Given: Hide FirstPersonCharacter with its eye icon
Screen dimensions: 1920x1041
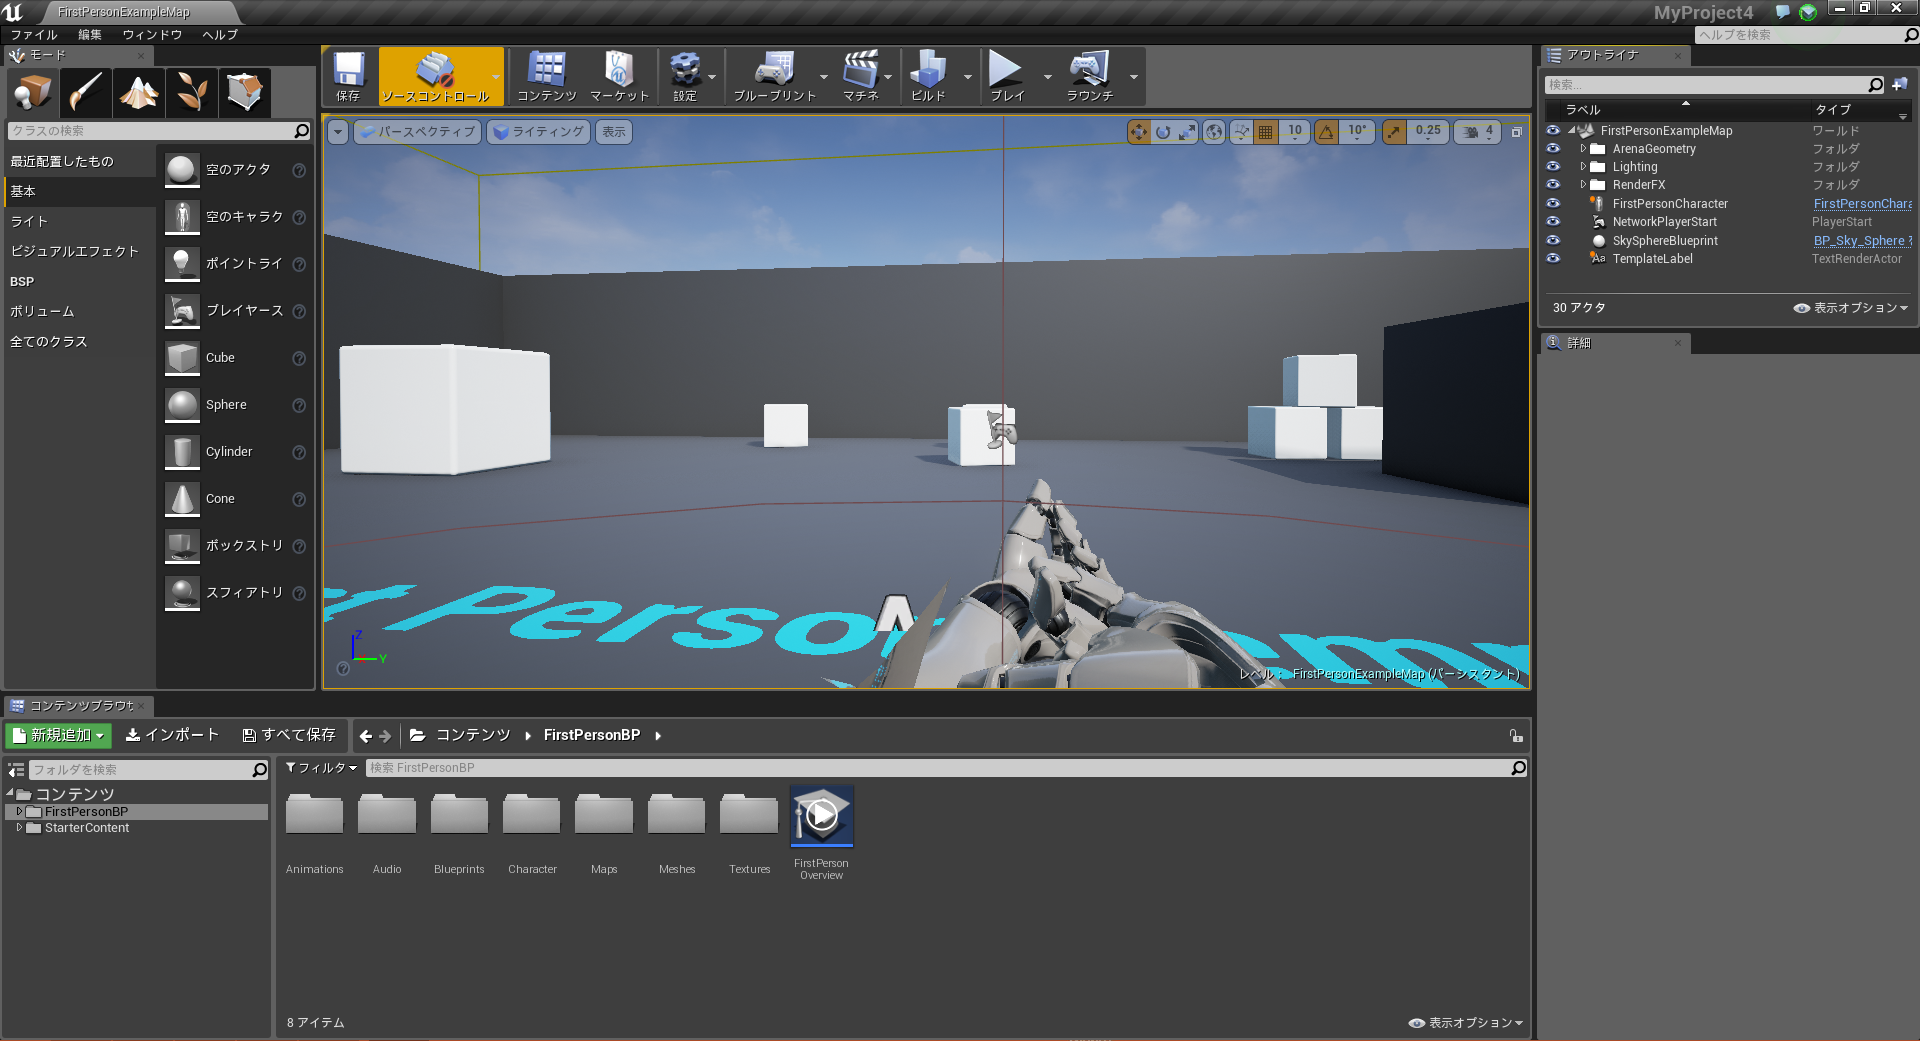Looking at the screenshot, I should point(1553,204).
